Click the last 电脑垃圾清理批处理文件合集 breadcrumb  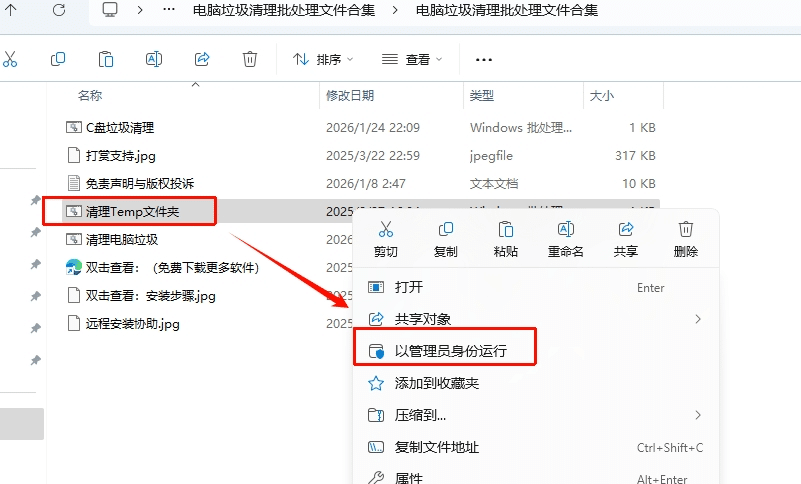(x=507, y=10)
